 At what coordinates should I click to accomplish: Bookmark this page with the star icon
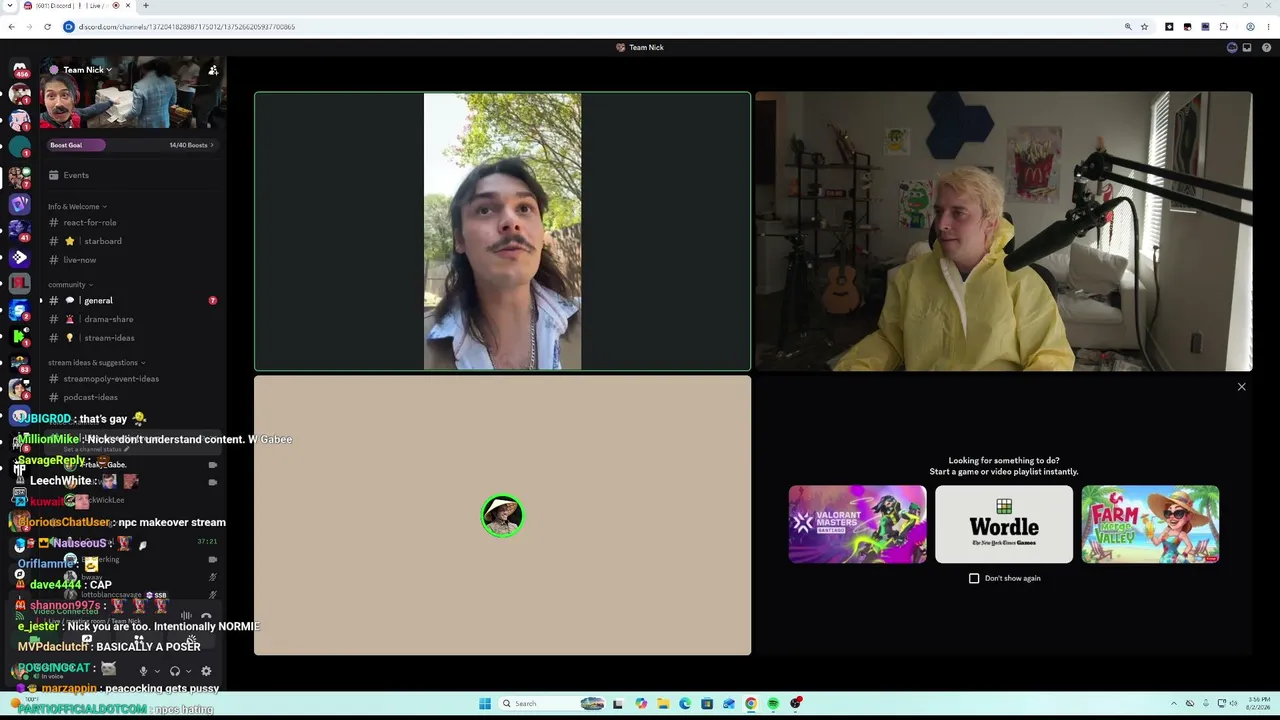pos(1144,27)
